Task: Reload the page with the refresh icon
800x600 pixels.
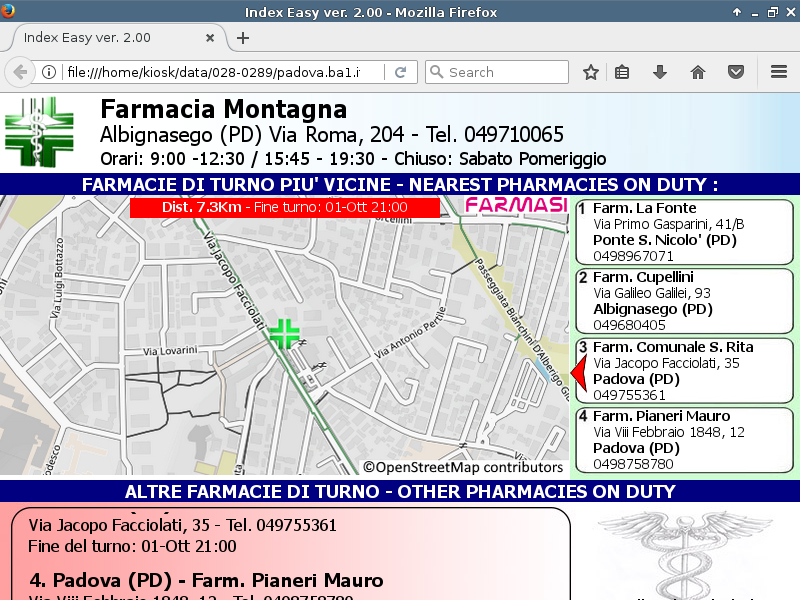Action: [x=400, y=72]
